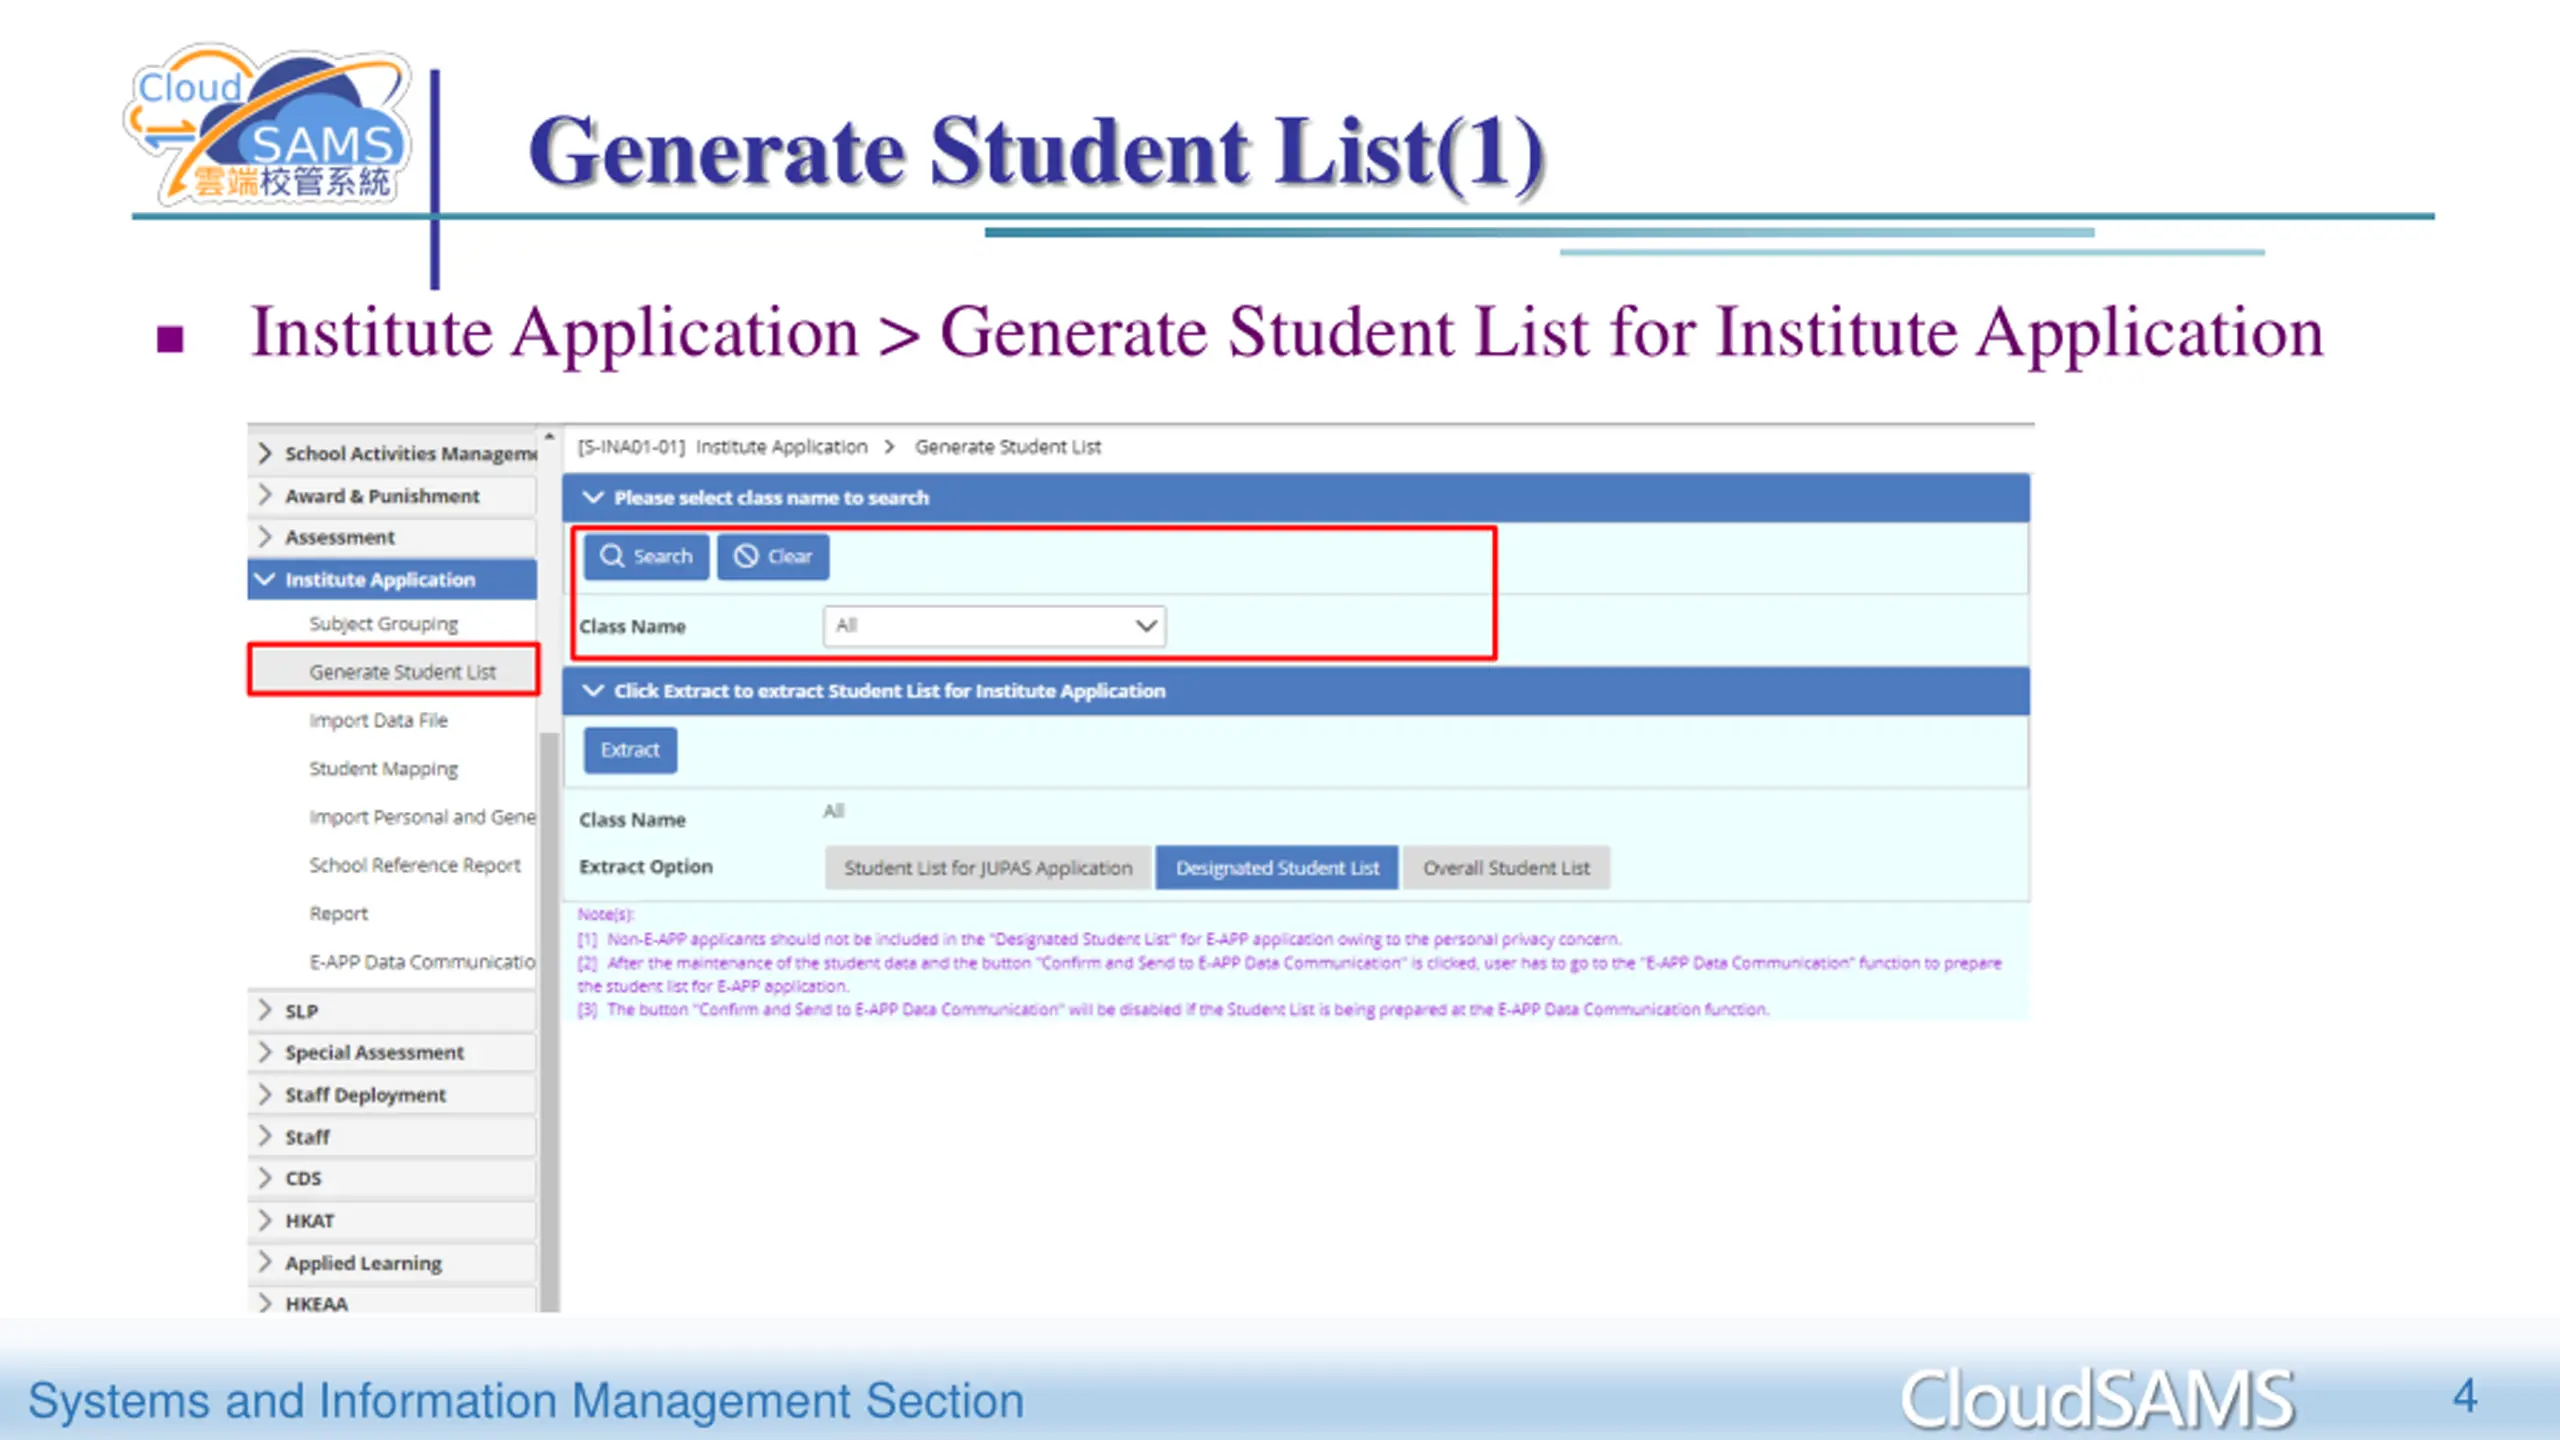Screen dimensions: 2560x1440
Task: Click Generate Student List breadcrumb text
Action: [x=1008, y=447]
